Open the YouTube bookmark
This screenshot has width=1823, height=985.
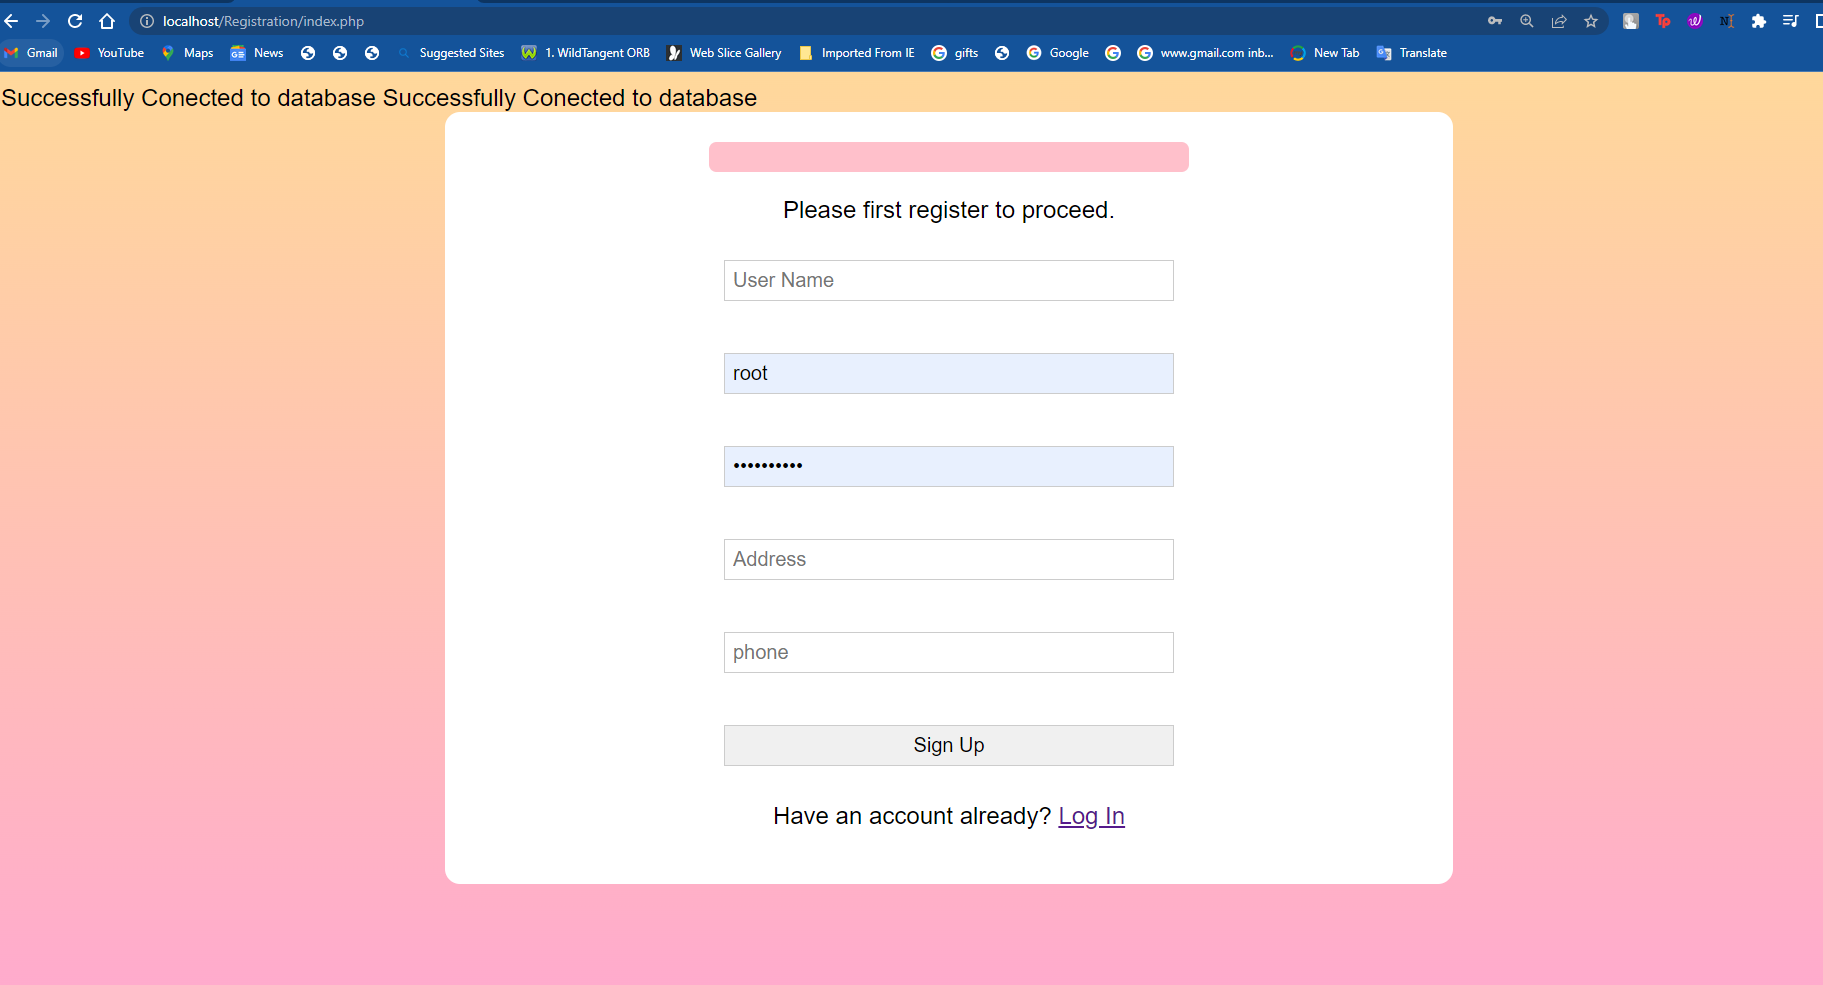109,52
